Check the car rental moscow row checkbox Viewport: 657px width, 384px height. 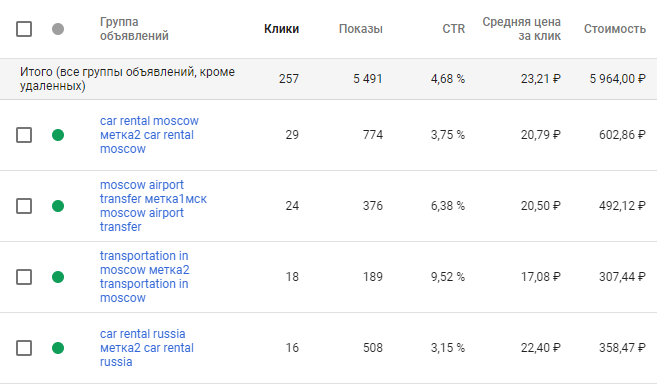(24, 135)
